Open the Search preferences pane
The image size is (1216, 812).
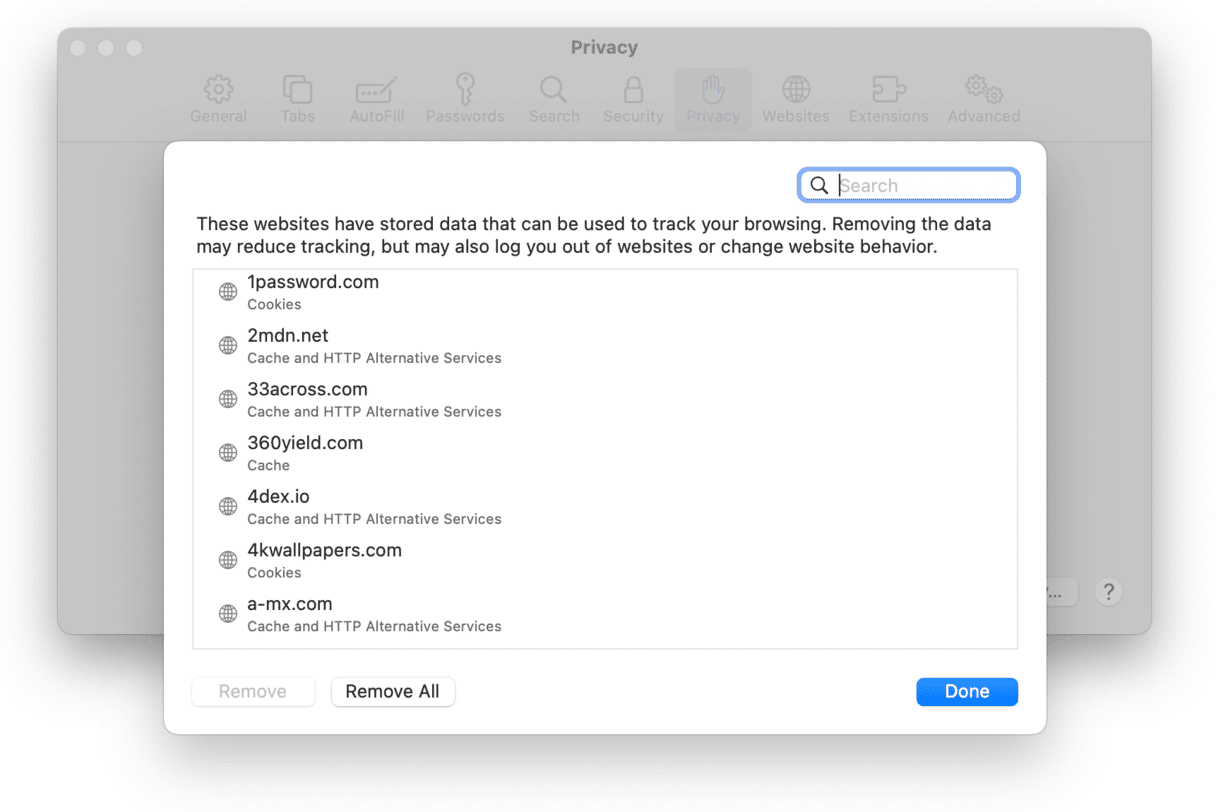554,99
